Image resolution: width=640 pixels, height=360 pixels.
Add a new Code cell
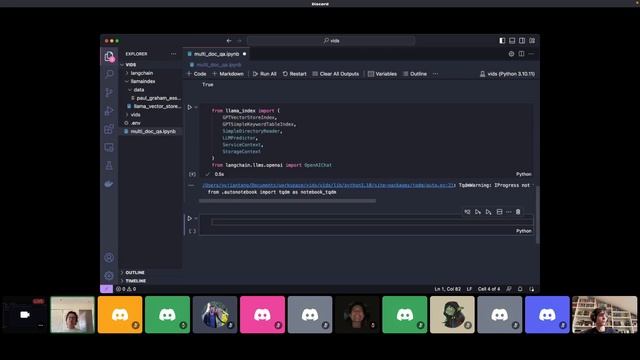[197, 74]
